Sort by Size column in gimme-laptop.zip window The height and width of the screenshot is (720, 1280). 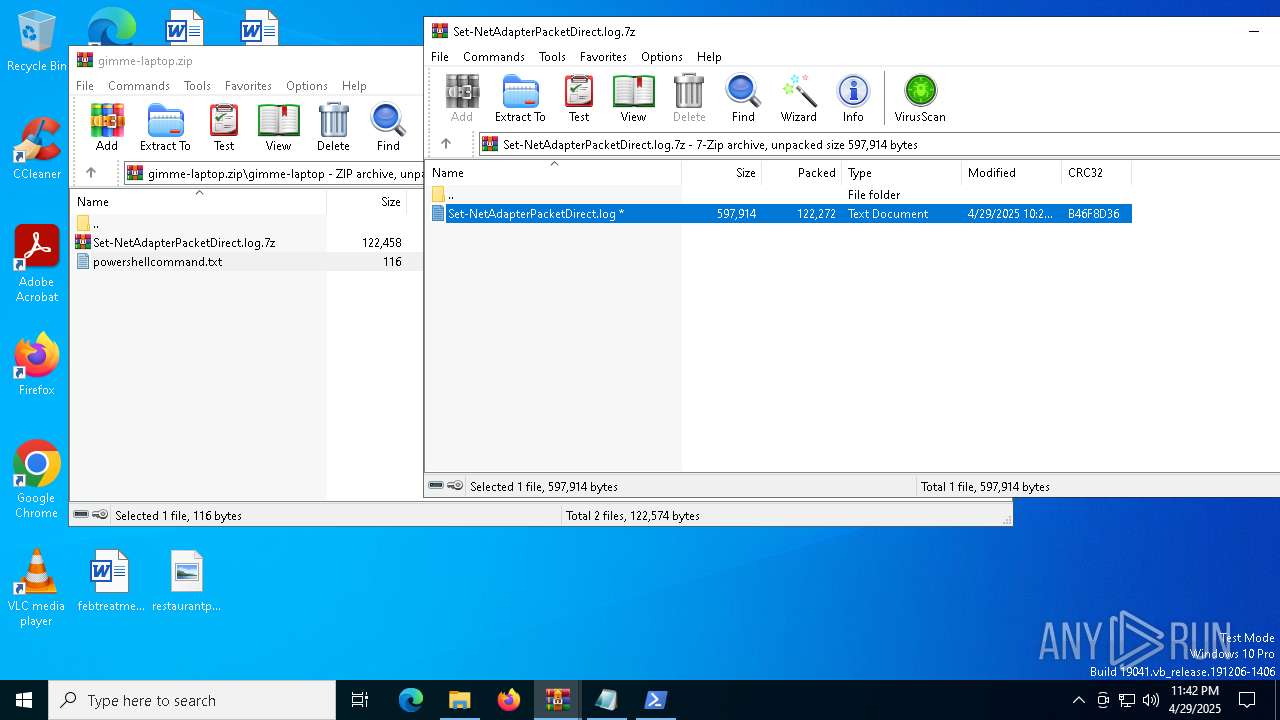coord(367,202)
